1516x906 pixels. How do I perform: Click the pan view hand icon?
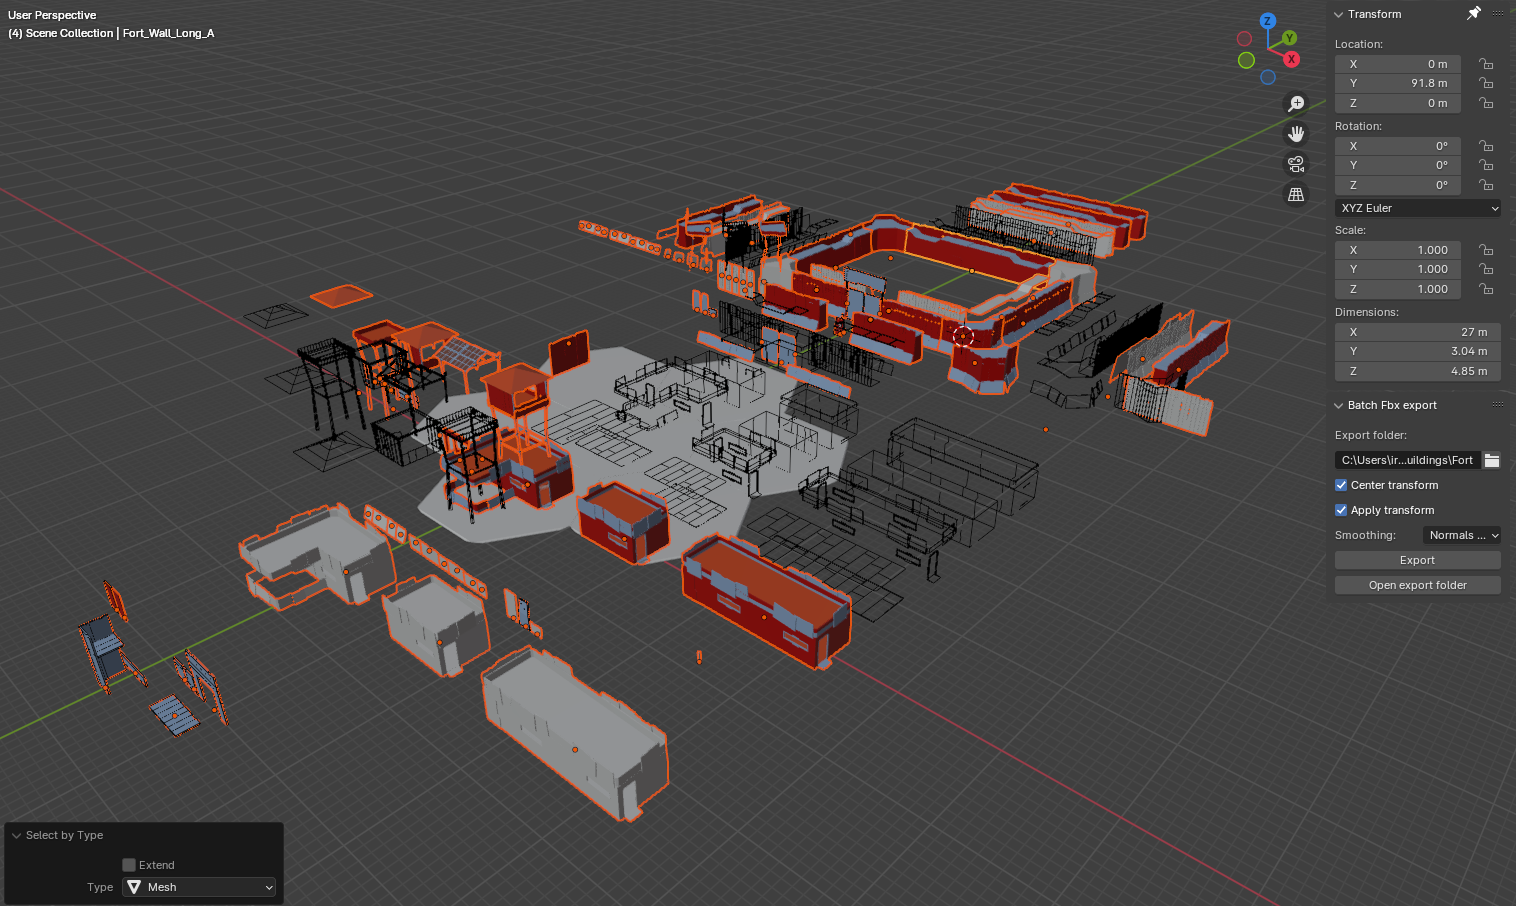click(1296, 134)
